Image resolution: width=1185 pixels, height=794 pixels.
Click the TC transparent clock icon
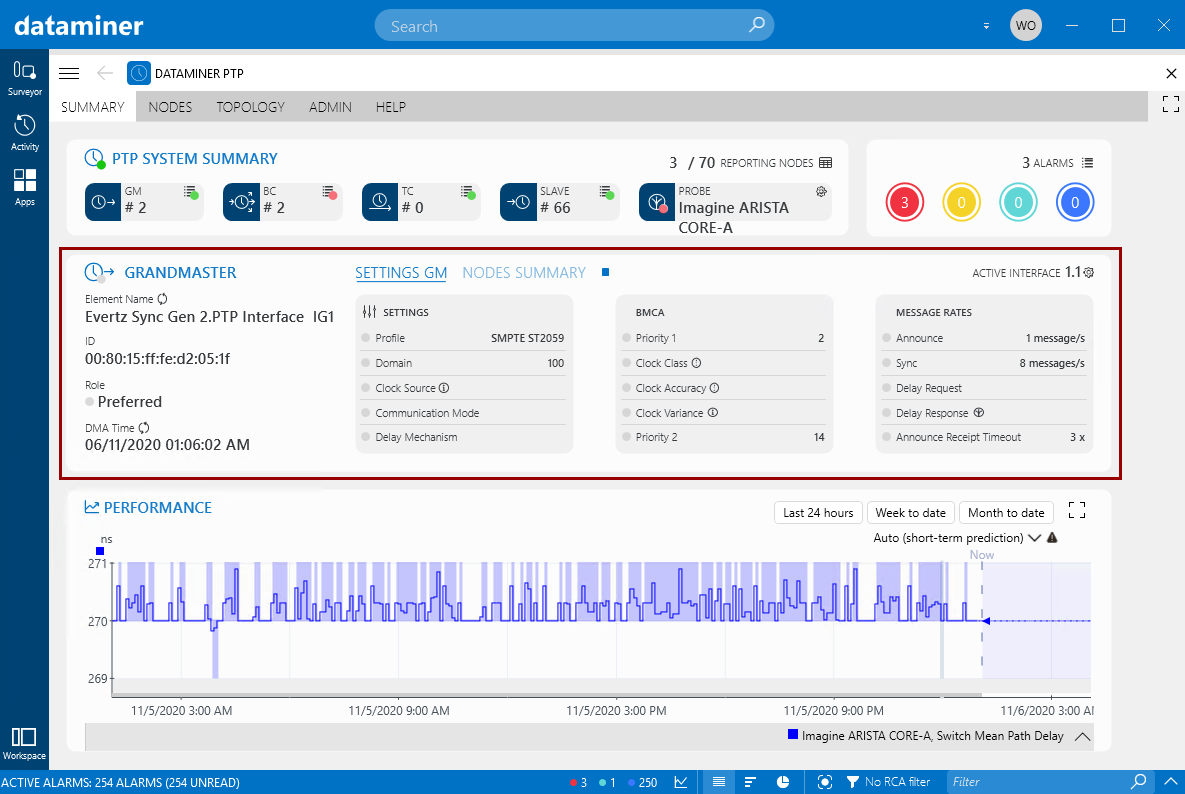coord(380,202)
